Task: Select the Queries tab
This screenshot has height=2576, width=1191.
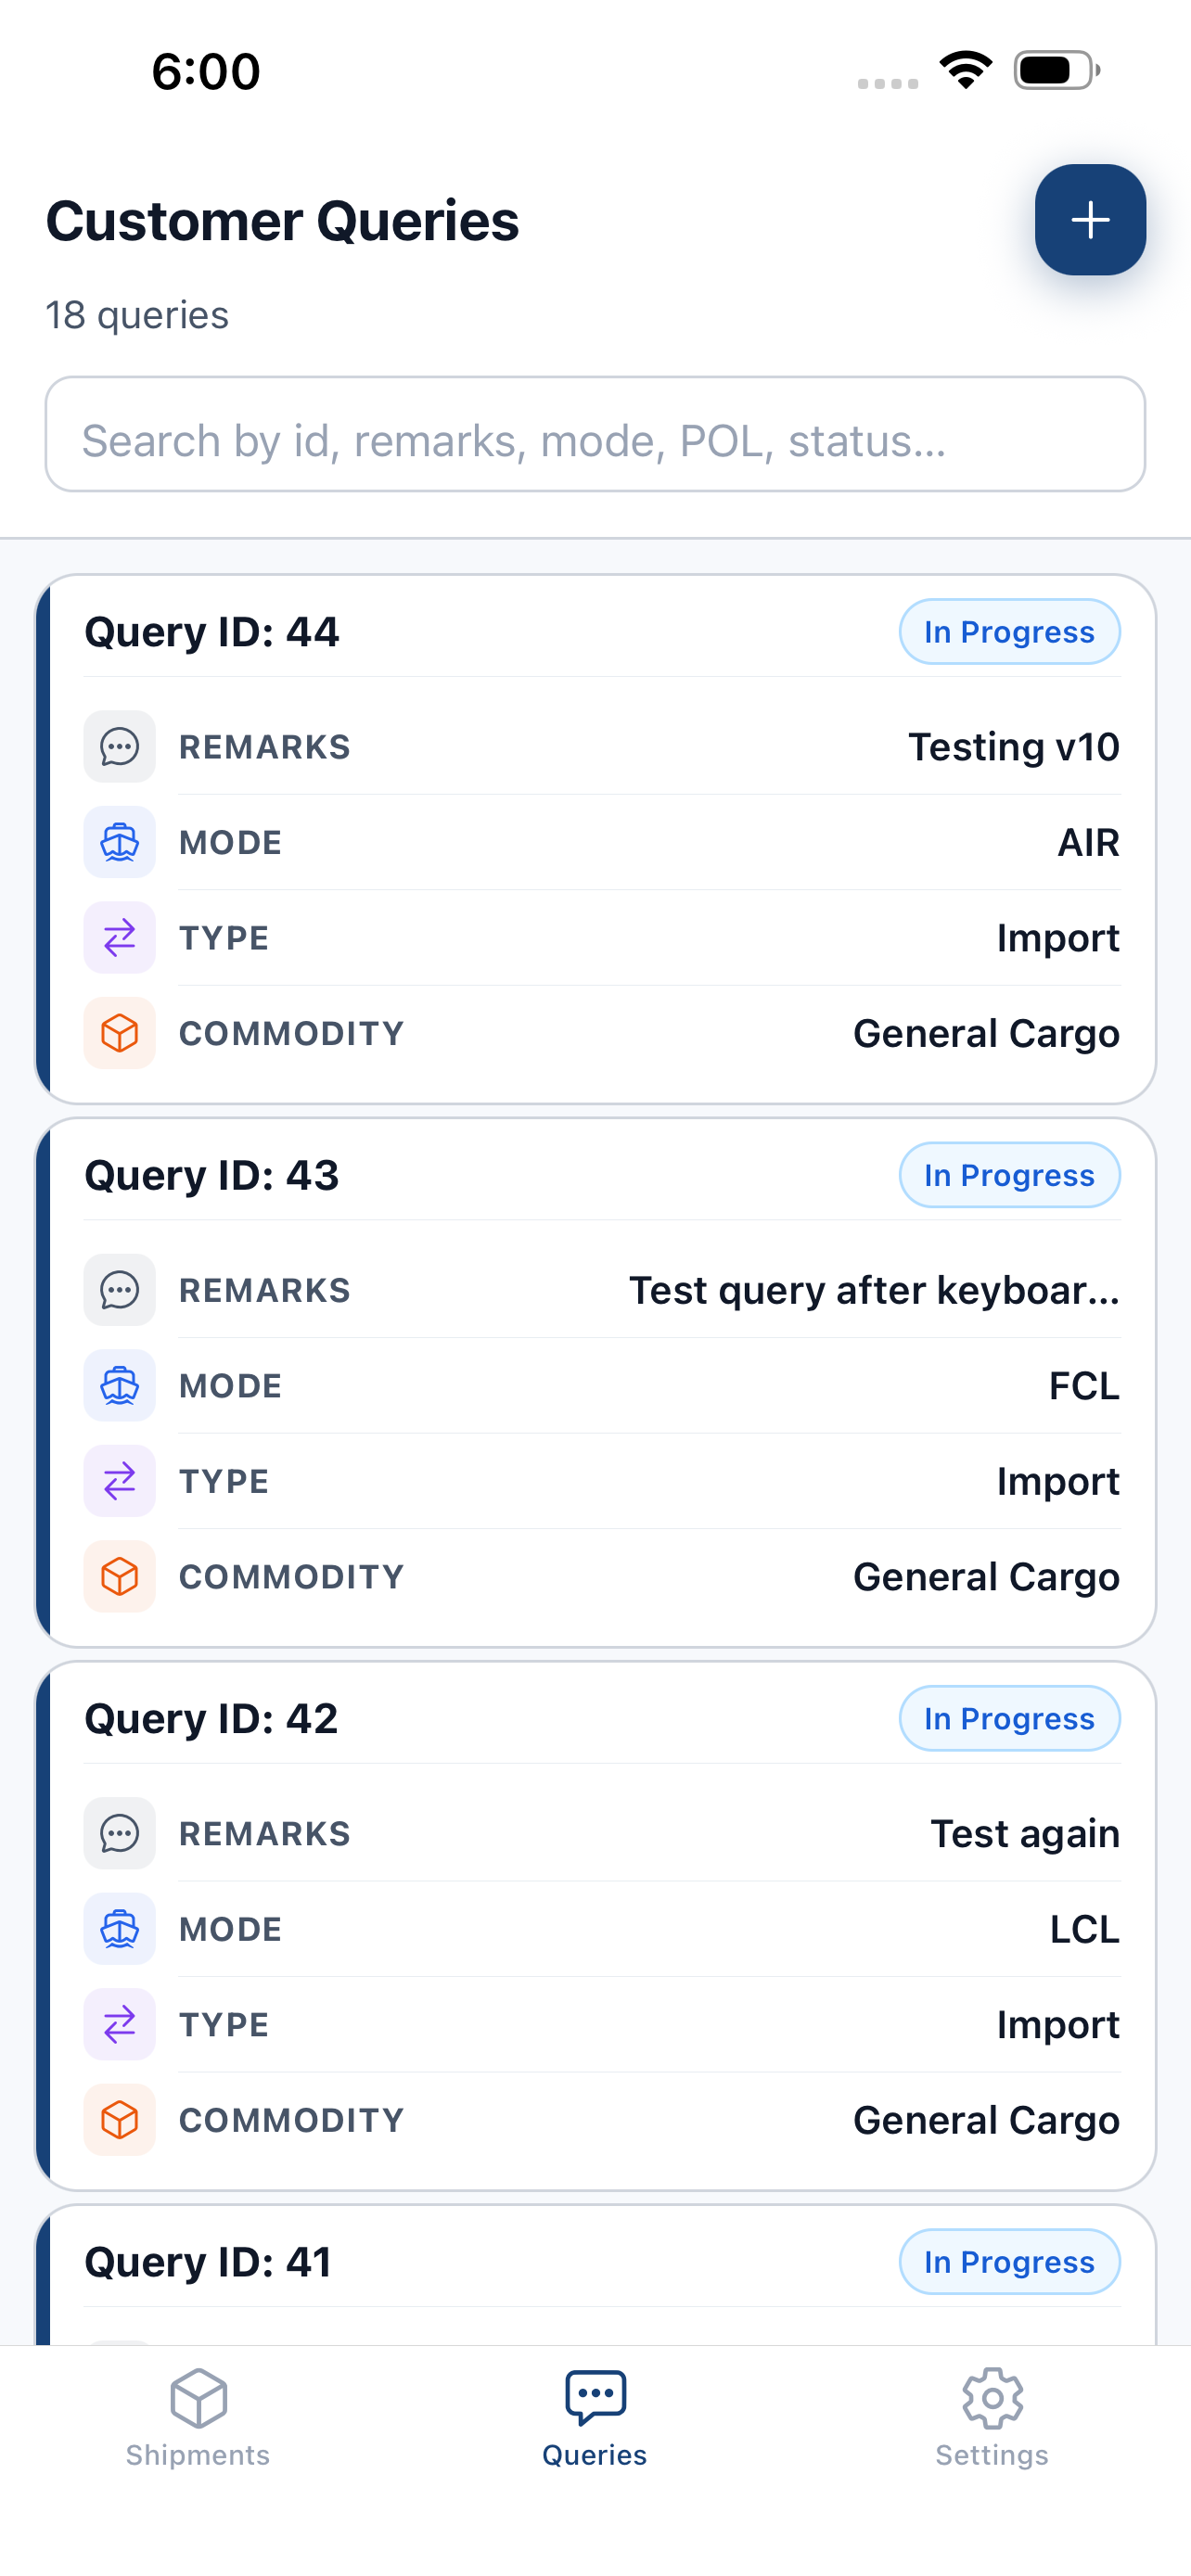Action: 595,2418
